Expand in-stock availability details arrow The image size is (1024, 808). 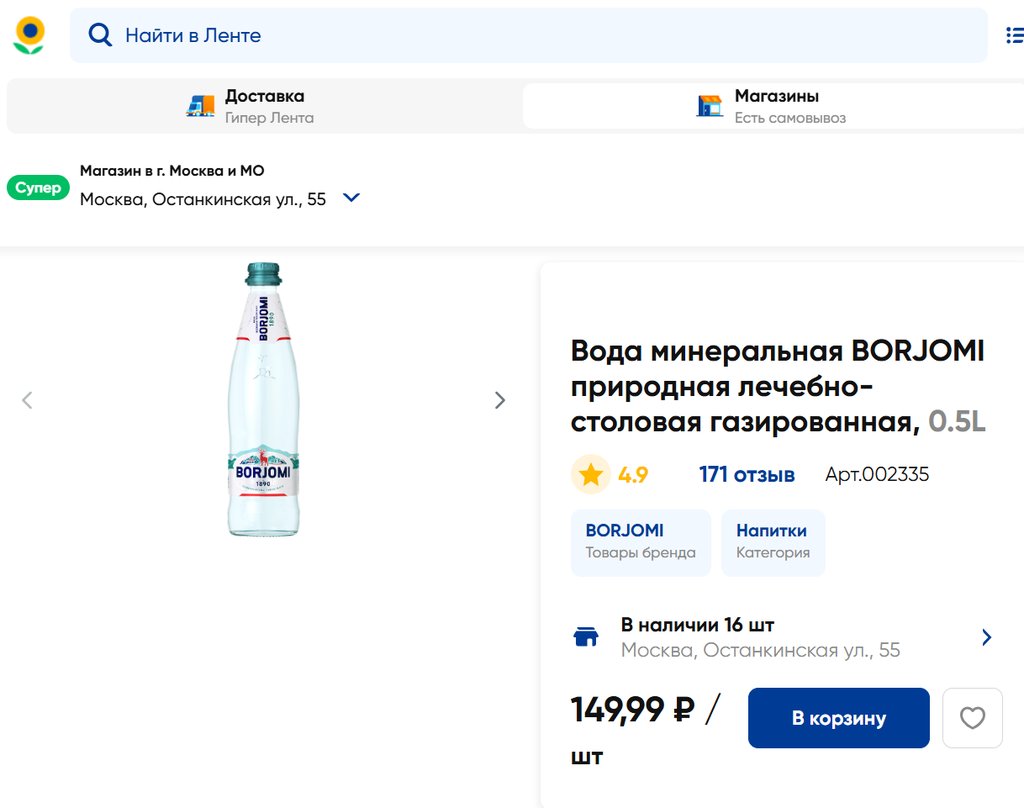[x=987, y=637]
